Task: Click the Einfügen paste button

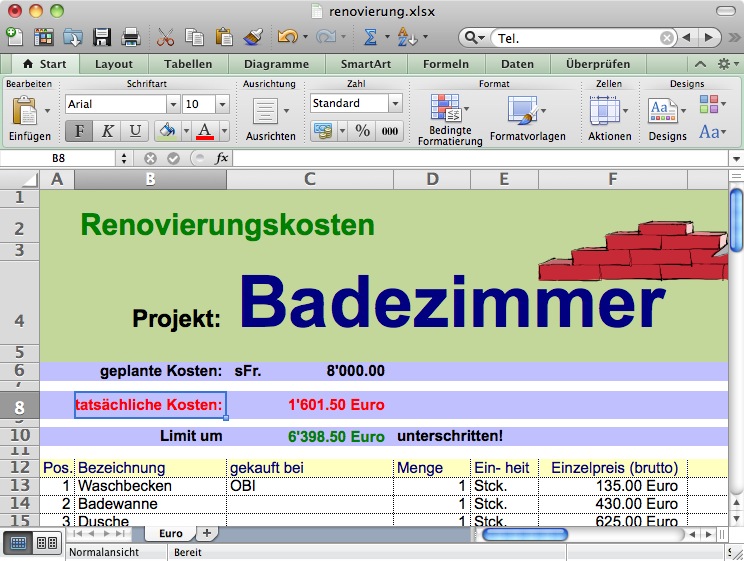Action: tap(28, 119)
